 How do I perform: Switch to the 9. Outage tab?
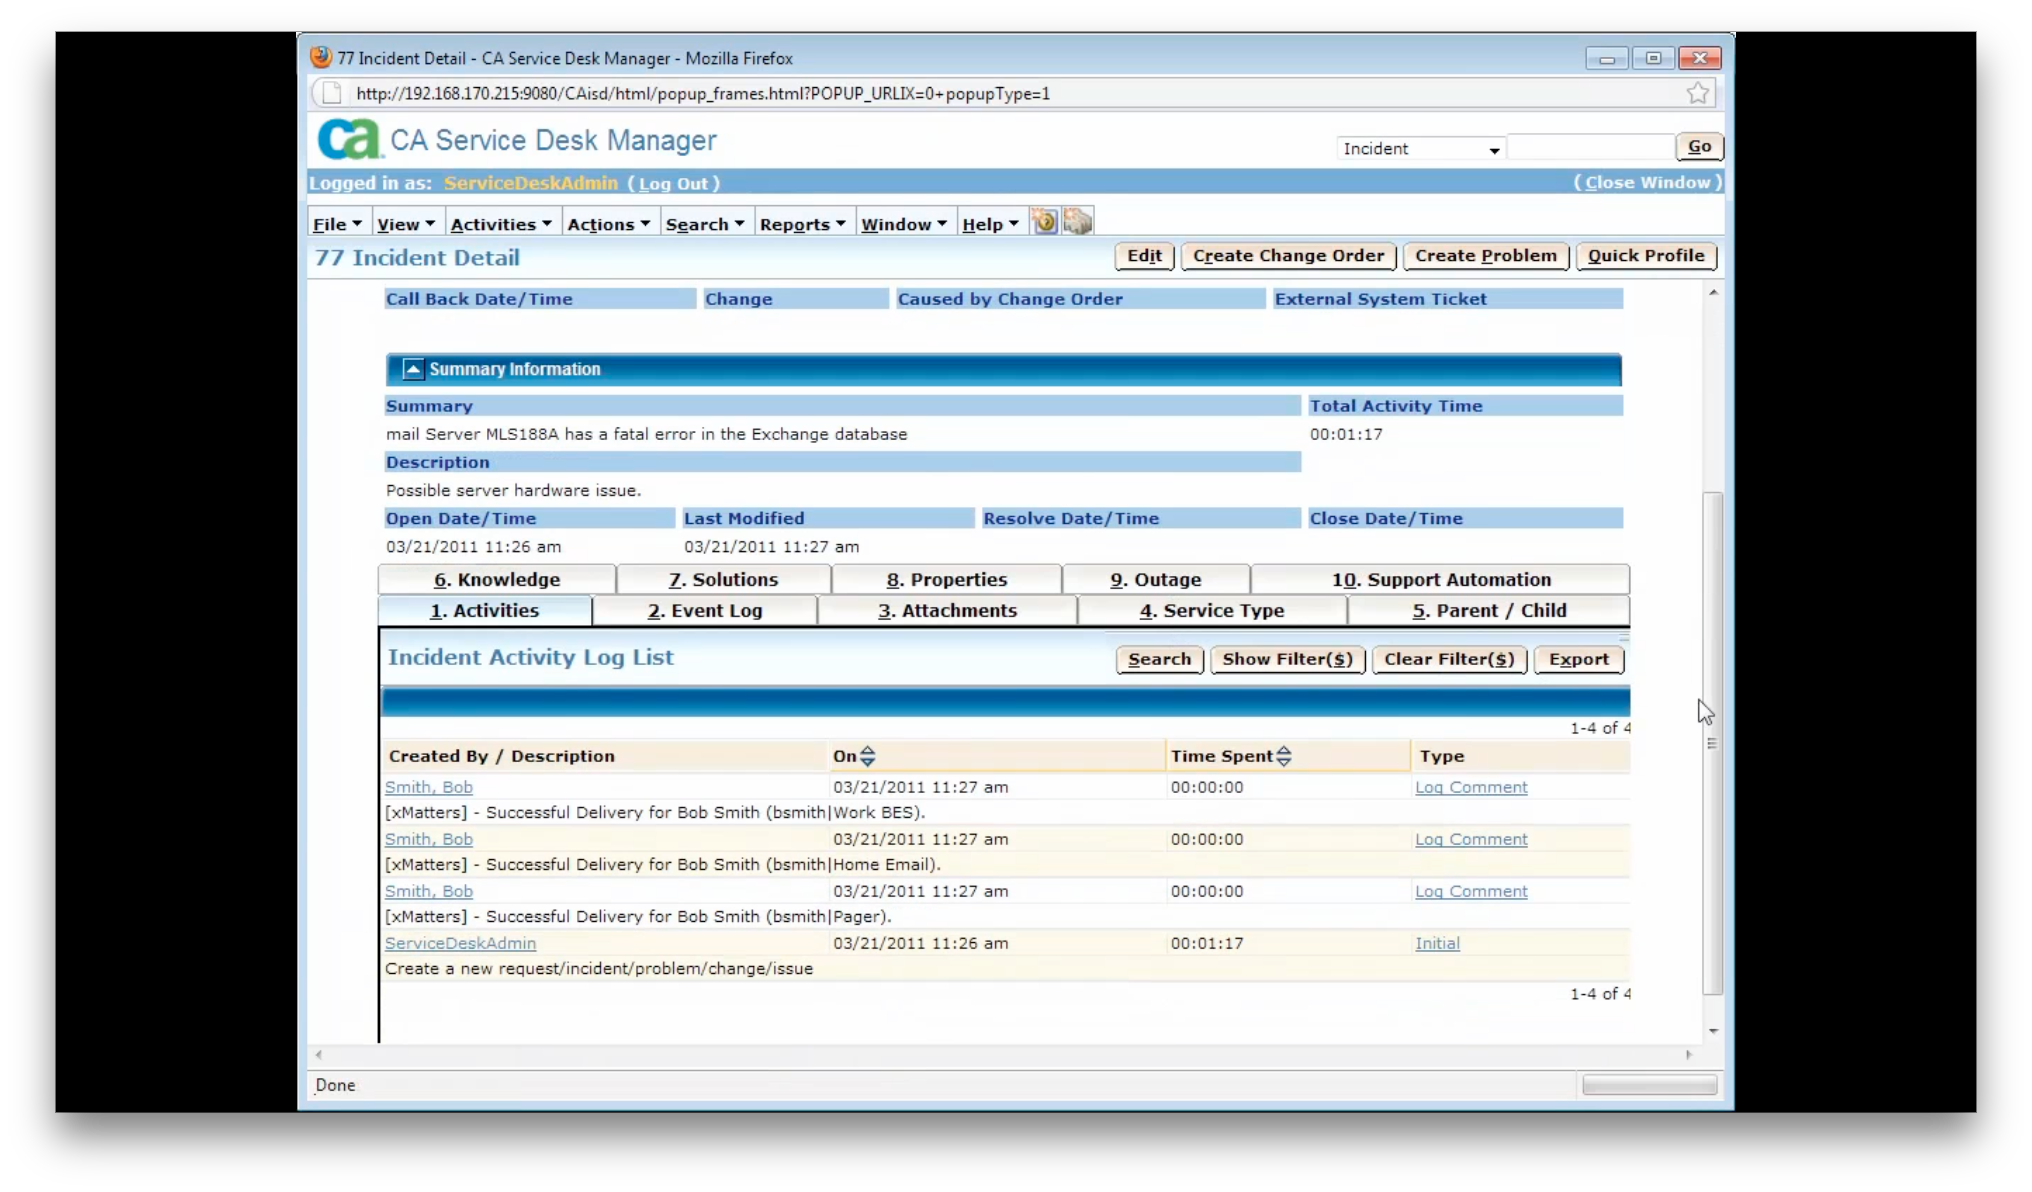point(1155,580)
